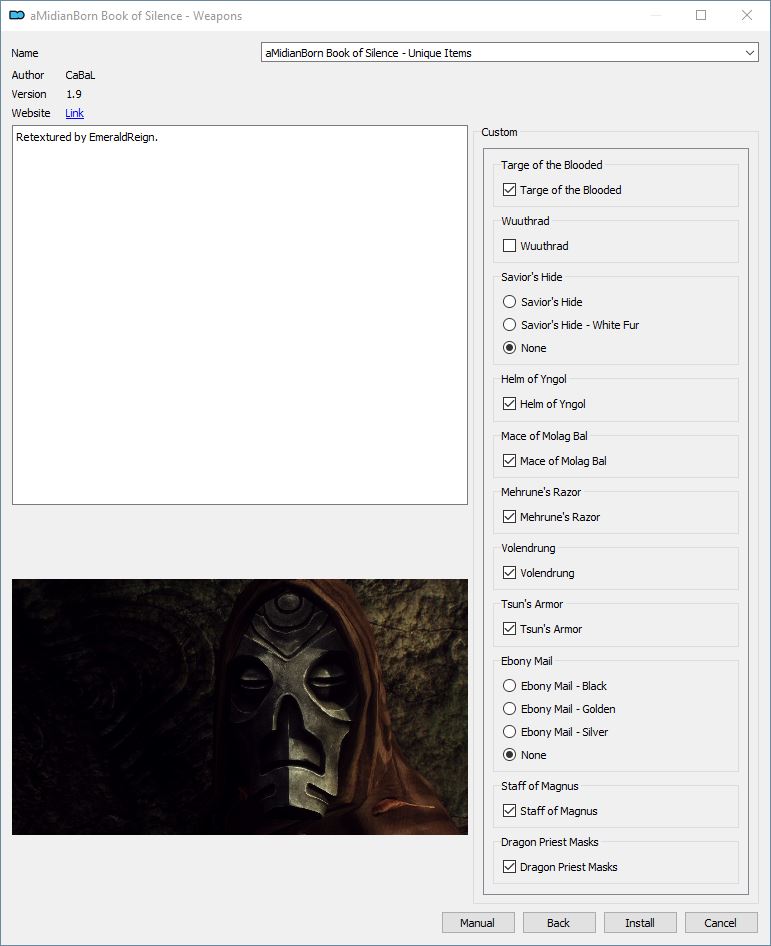Open the Name combo box dropdown arrow
Screen dimensions: 771x946
pos(749,52)
